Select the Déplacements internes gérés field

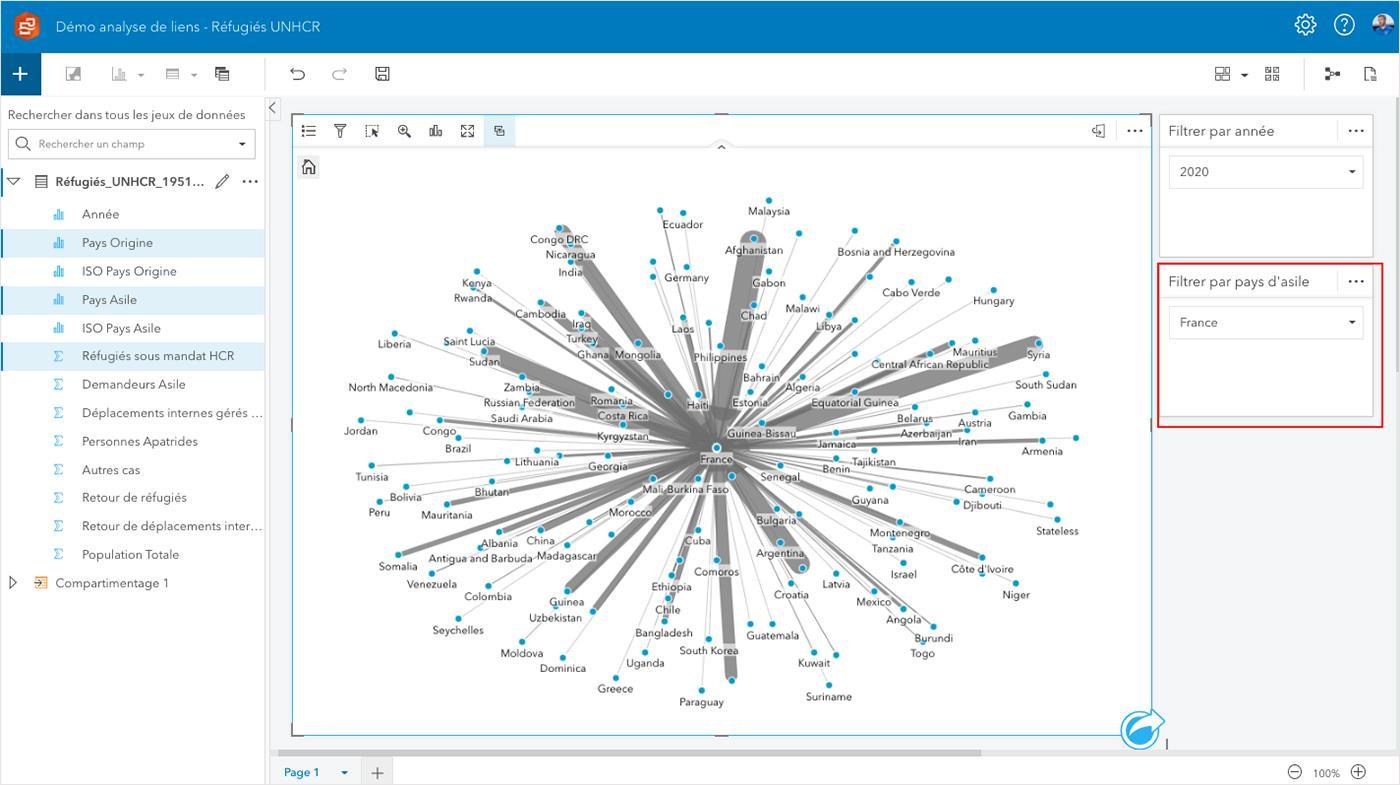[134, 413]
